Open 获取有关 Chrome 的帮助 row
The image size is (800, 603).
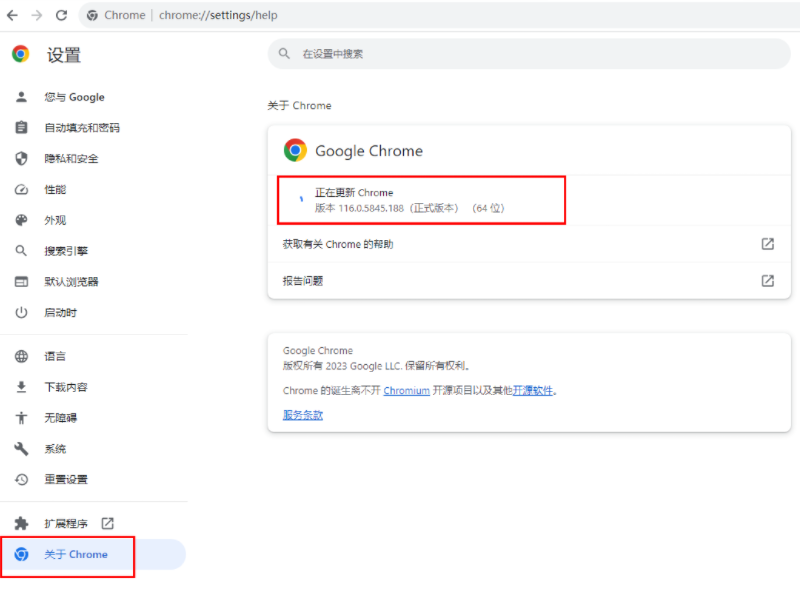(529, 244)
